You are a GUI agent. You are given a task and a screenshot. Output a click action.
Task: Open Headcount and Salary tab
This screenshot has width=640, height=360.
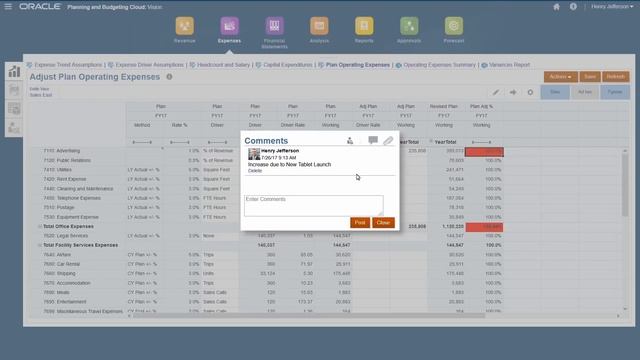[x=223, y=65]
